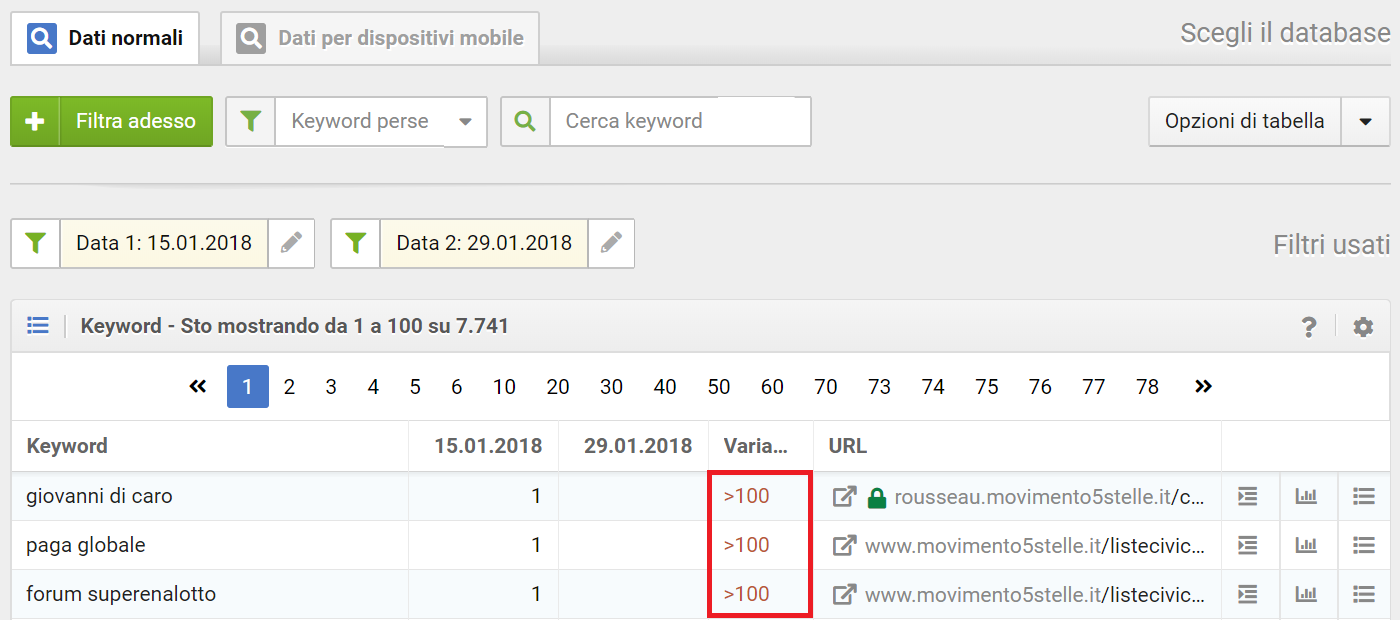Screen dimensions: 1400x620
Task: Jump to the last results page arrow
Action: click(1203, 386)
